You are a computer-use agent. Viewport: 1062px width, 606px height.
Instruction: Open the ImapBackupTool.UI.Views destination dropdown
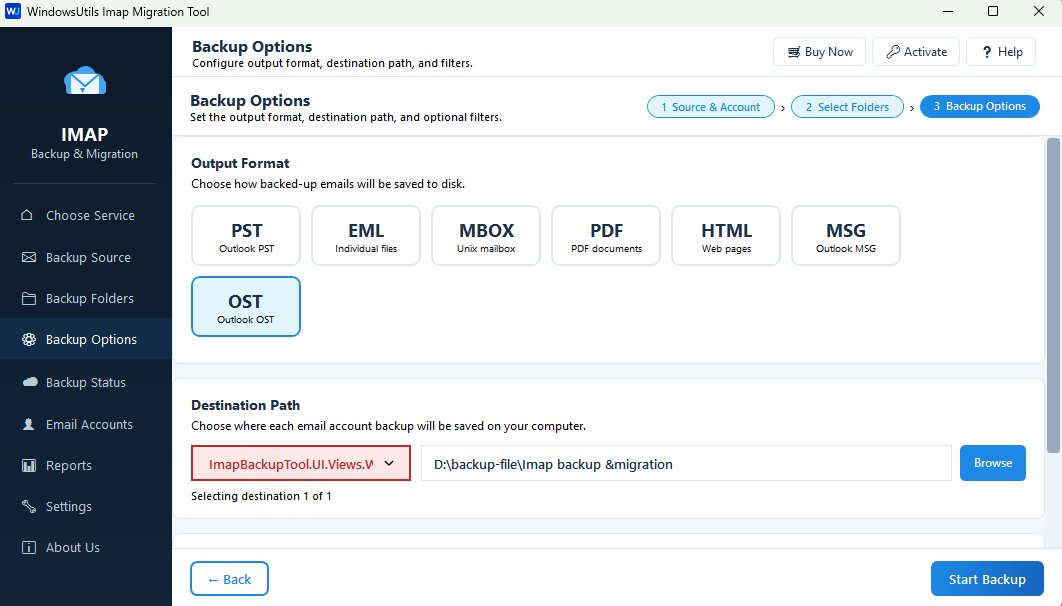301,463
